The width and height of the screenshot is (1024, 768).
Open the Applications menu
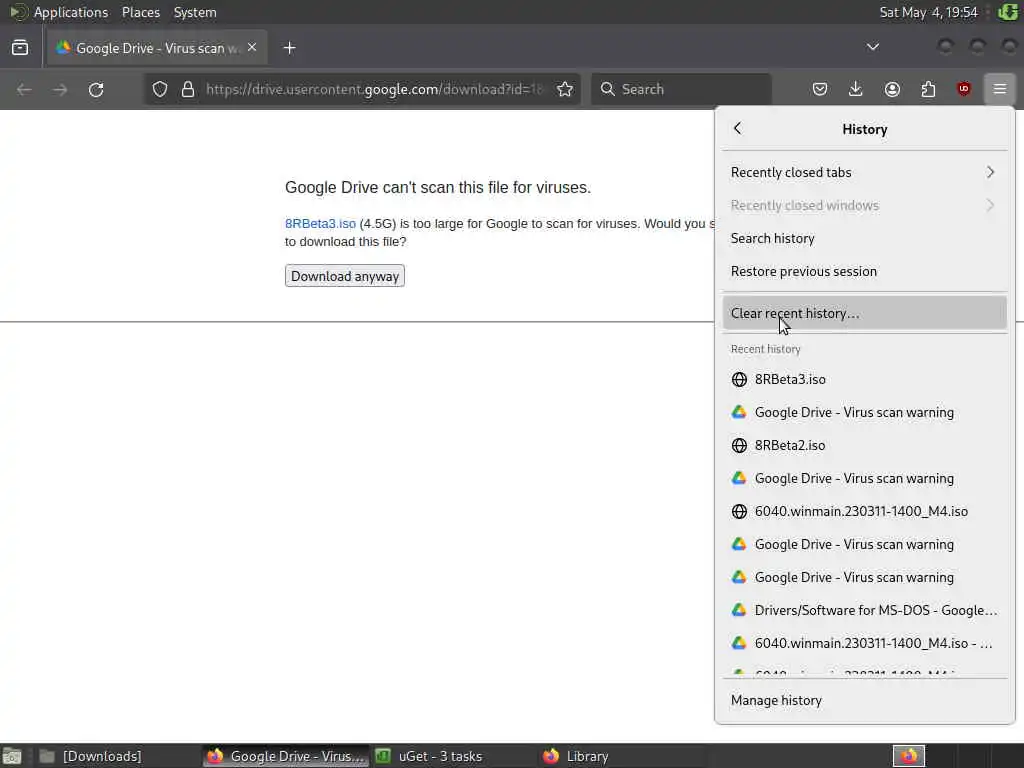71,12
